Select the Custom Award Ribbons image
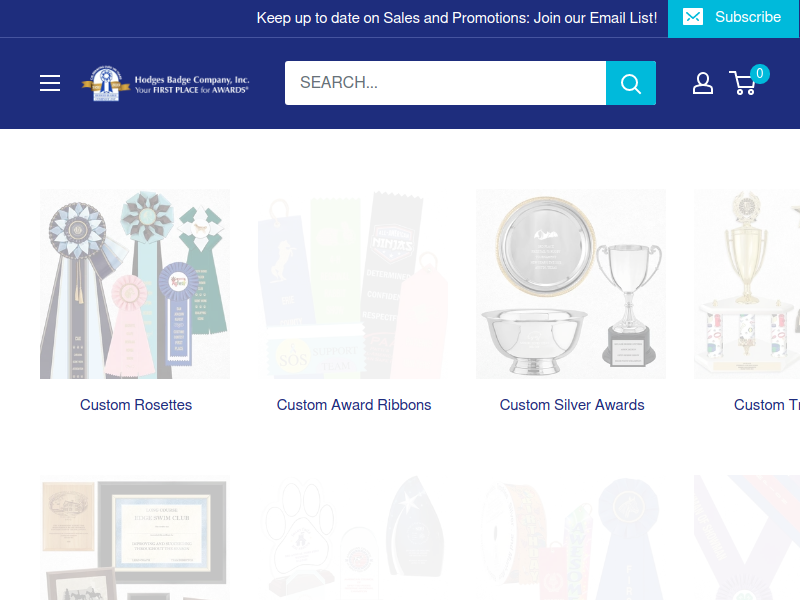Viewport: 800px width, 600px height. click(353, 284)
